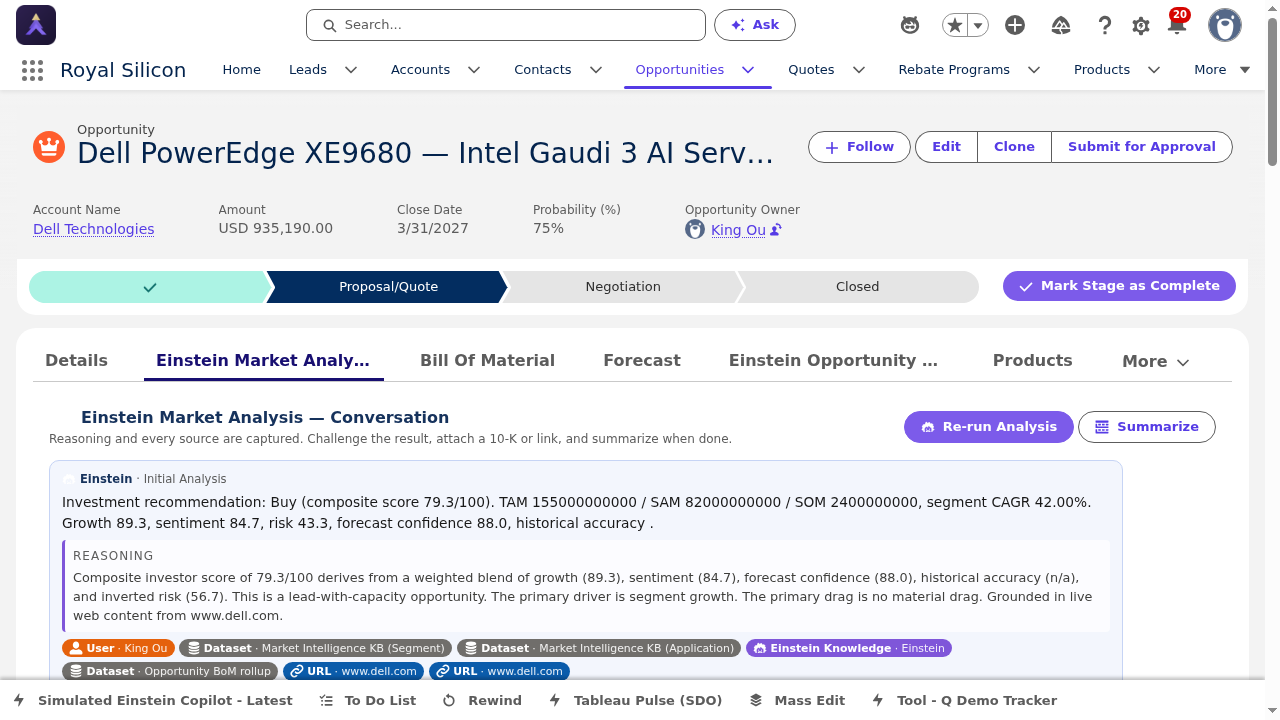1280x720 pixels.
Task: Switch to Einstein Opportunity tab
Action: pos(833,361)
